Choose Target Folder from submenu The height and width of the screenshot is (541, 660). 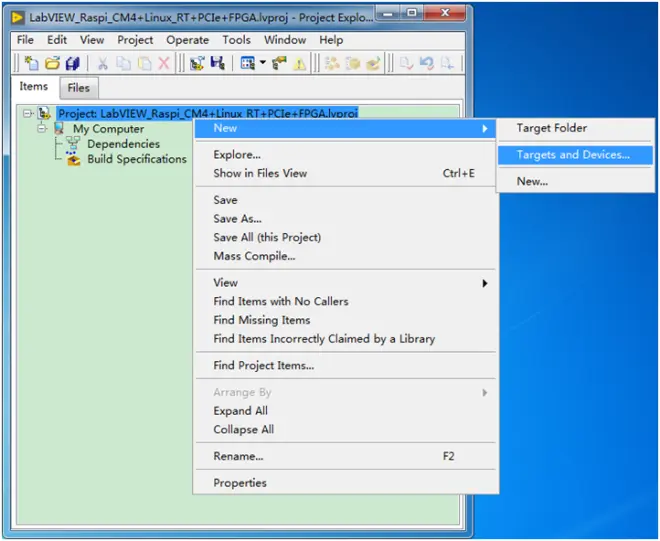[x=575, y=128]
